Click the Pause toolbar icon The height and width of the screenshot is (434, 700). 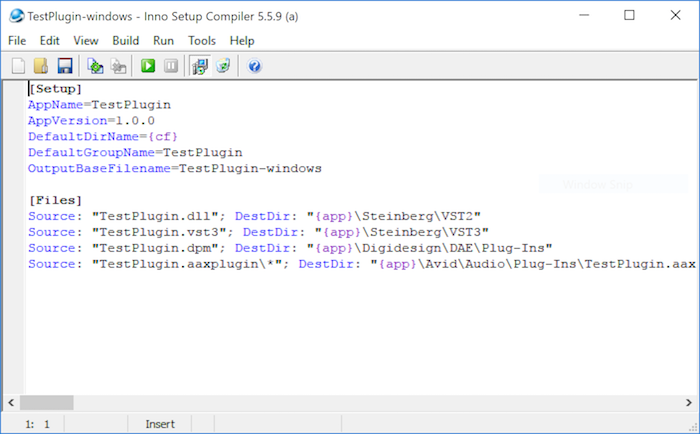(x=171, y=66)
